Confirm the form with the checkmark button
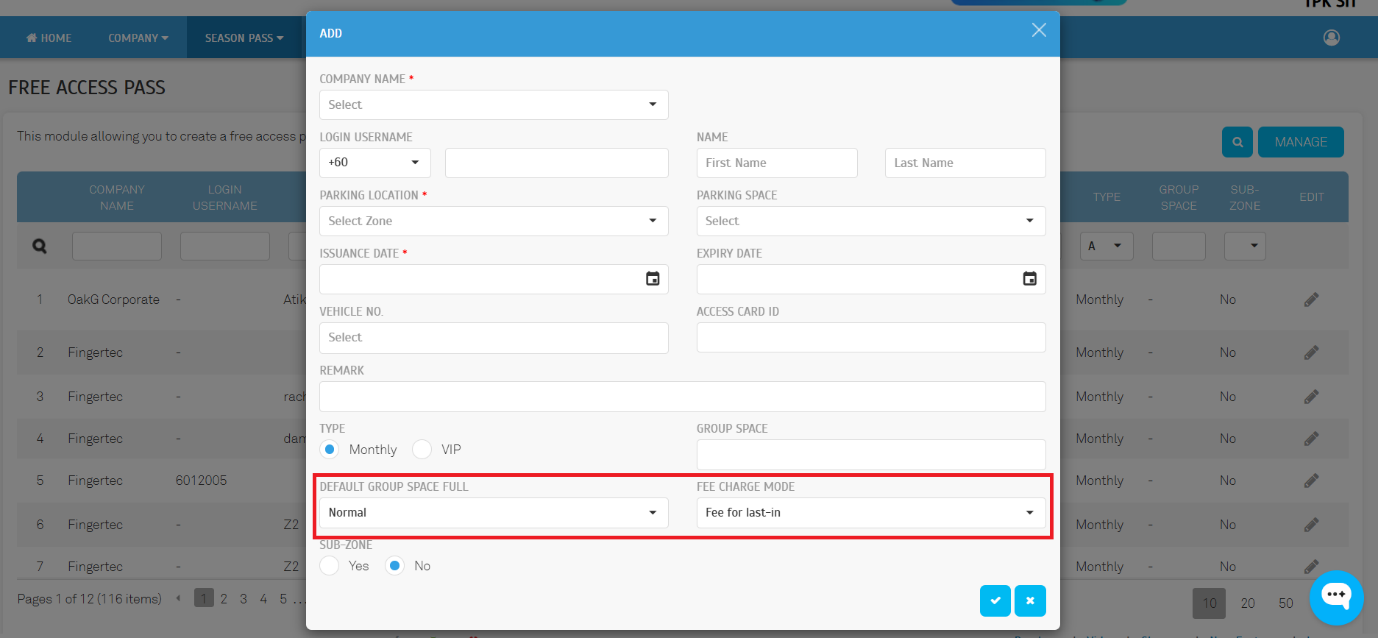The image size is (1378, 638). pyautogui.click(x=995, y=600)
